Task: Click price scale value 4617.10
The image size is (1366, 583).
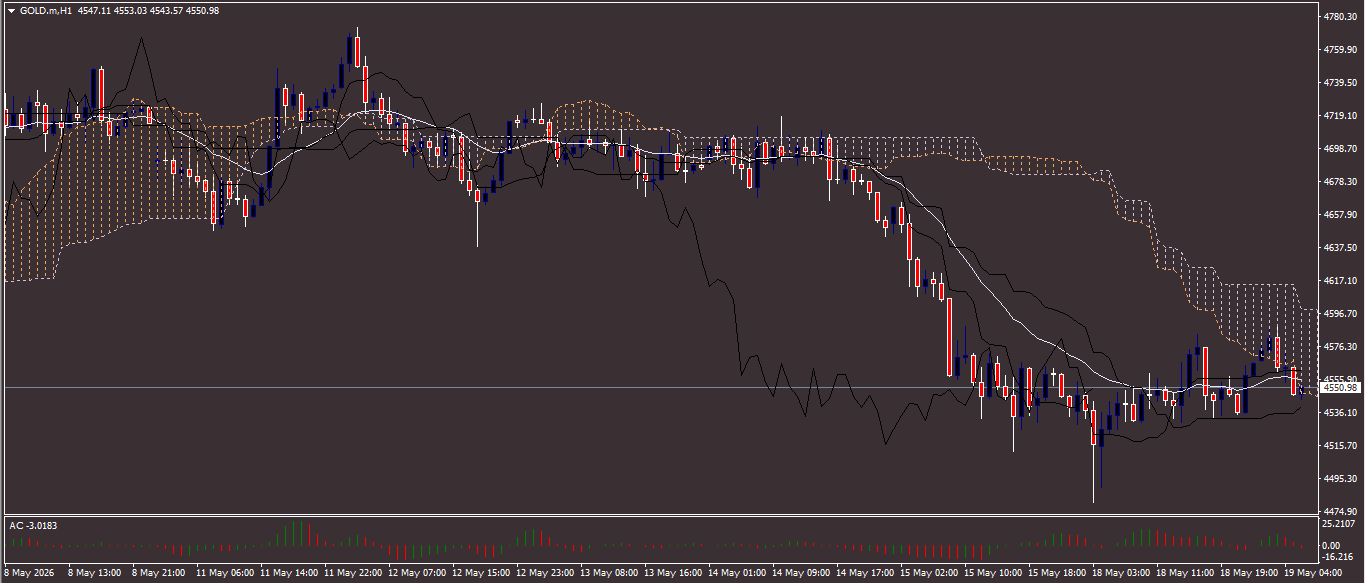Action: [x=1338, y=281]
